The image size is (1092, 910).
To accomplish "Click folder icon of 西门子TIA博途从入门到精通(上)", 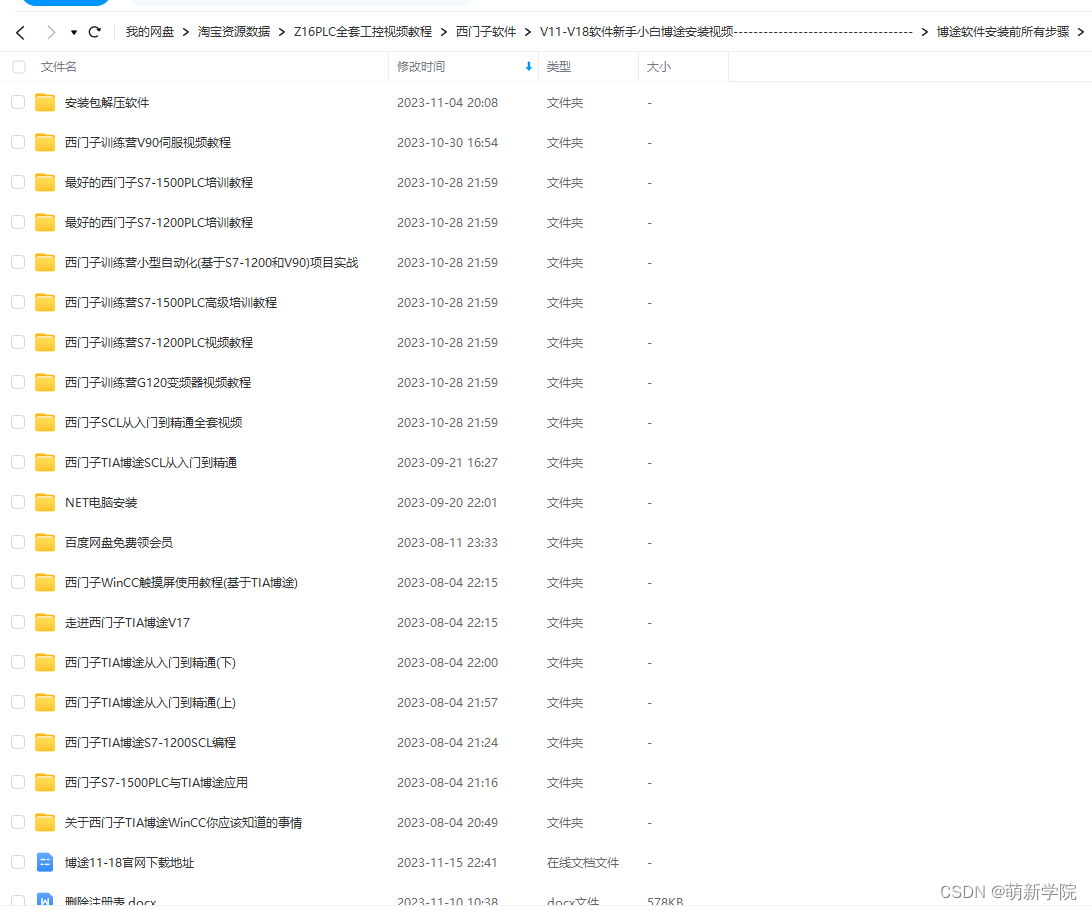I will [x=45, y=703].
